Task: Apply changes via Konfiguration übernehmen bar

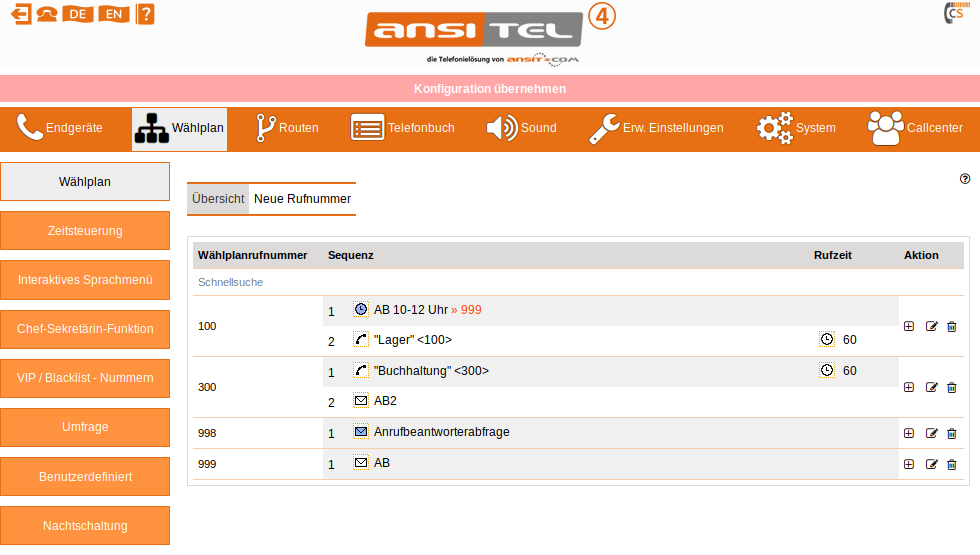Action: tap(490, 89)
